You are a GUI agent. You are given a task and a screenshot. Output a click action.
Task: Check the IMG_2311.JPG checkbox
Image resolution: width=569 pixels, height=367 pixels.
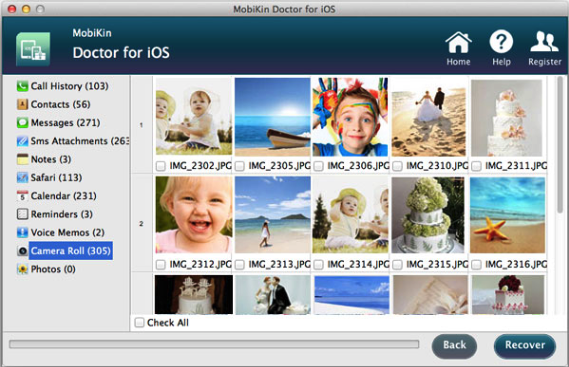coord(476,166)
